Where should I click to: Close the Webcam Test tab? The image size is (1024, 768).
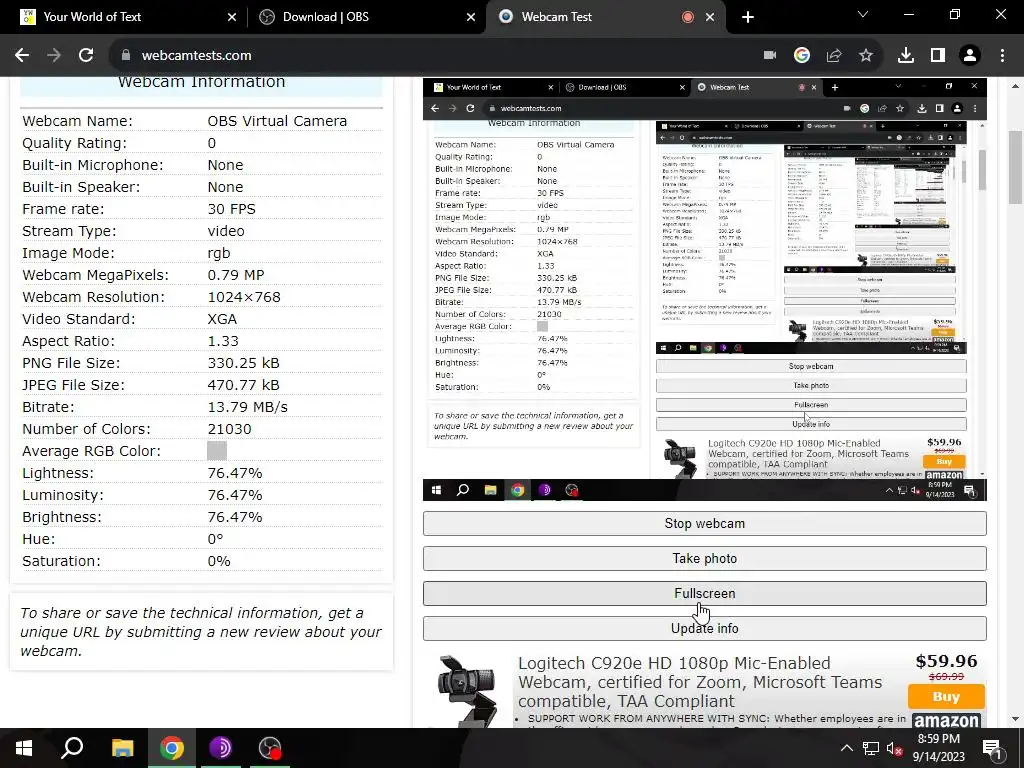point(710,17)
